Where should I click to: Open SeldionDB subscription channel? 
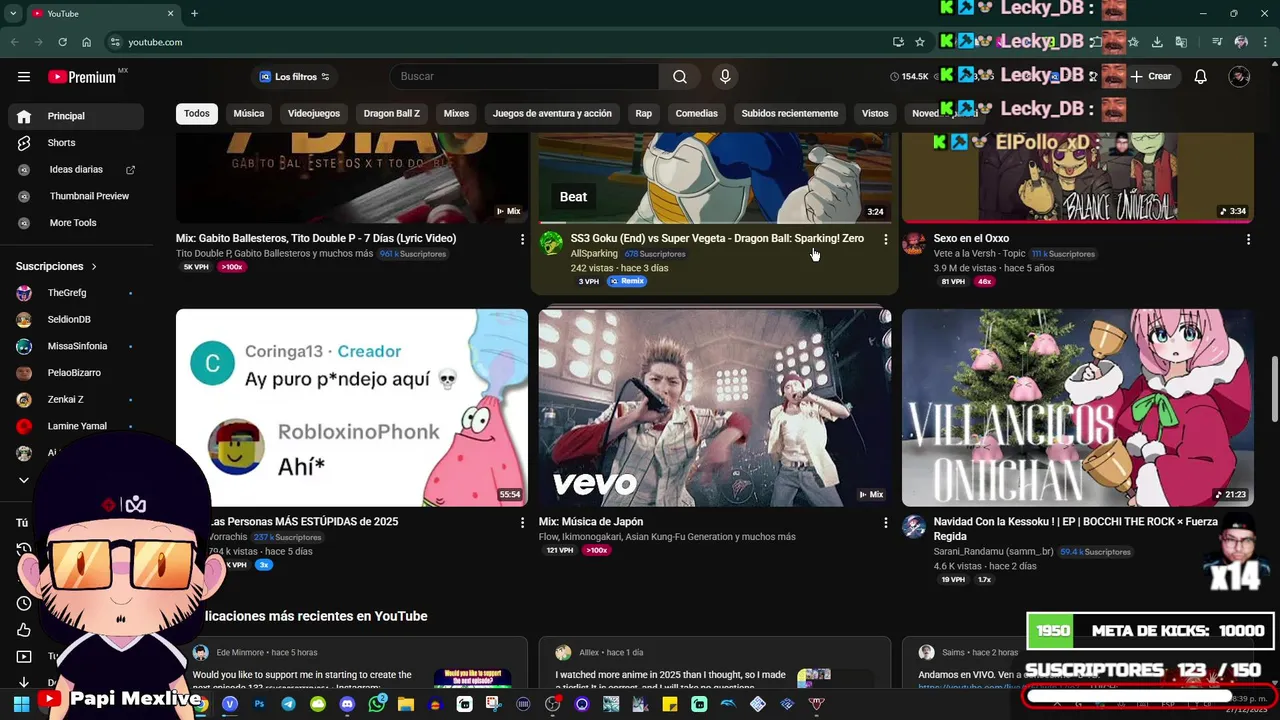pos(76,320)
